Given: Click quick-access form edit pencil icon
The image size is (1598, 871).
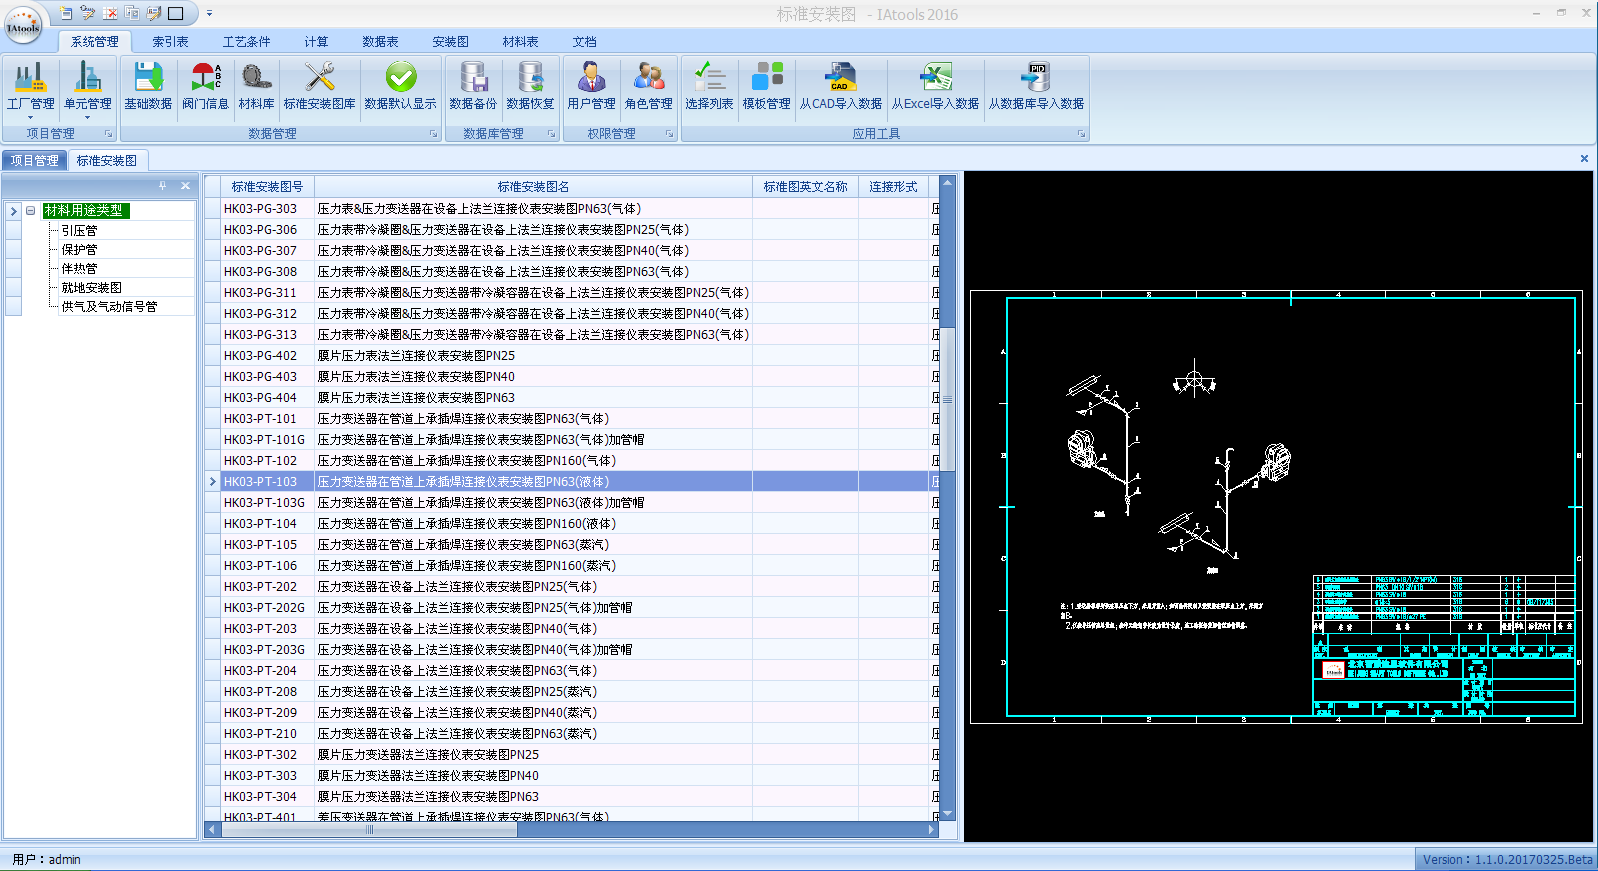Looking at the screenshot, I should [x=154, y=13].
